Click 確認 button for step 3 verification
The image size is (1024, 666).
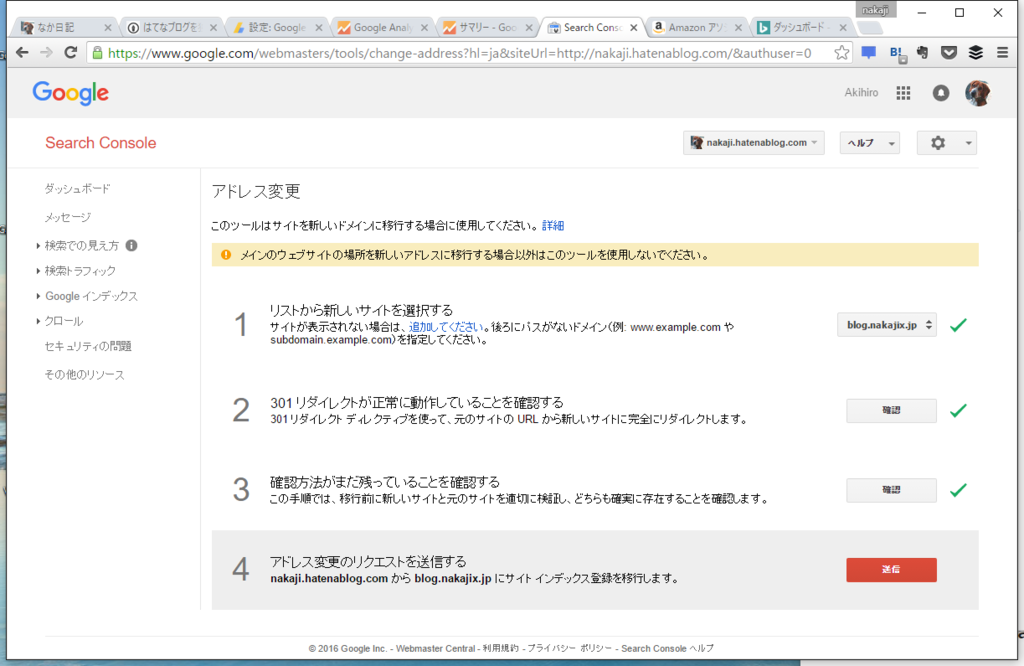891,490
